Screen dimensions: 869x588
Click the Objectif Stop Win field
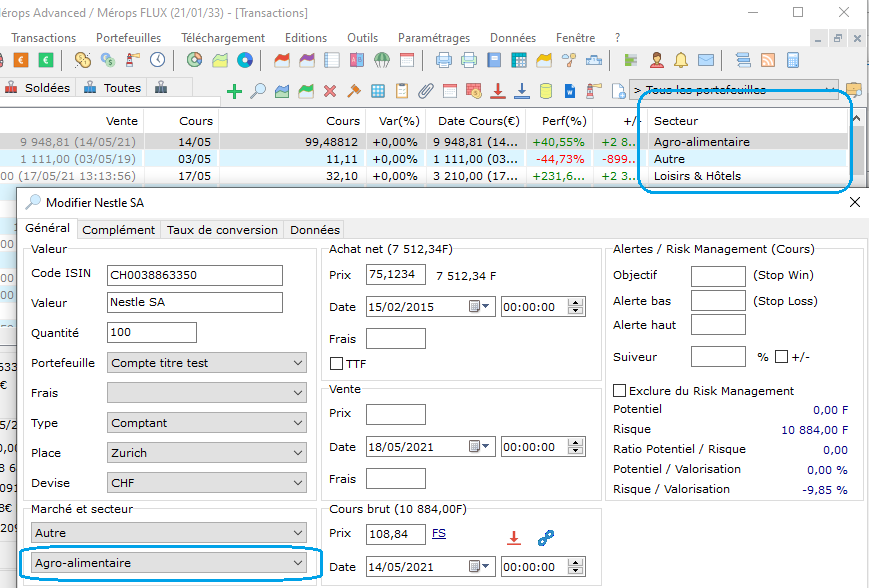(718, 276)
